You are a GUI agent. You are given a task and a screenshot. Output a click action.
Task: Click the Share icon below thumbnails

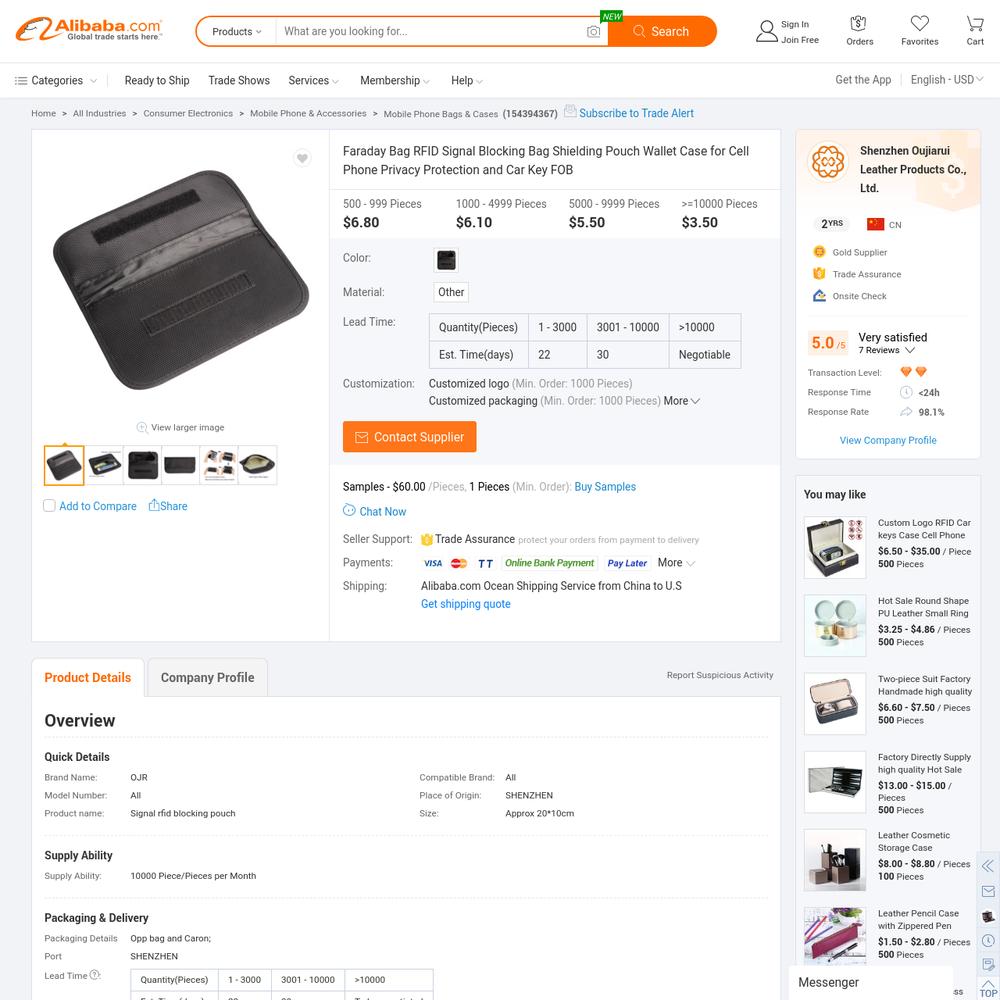[x=154, y=505]
